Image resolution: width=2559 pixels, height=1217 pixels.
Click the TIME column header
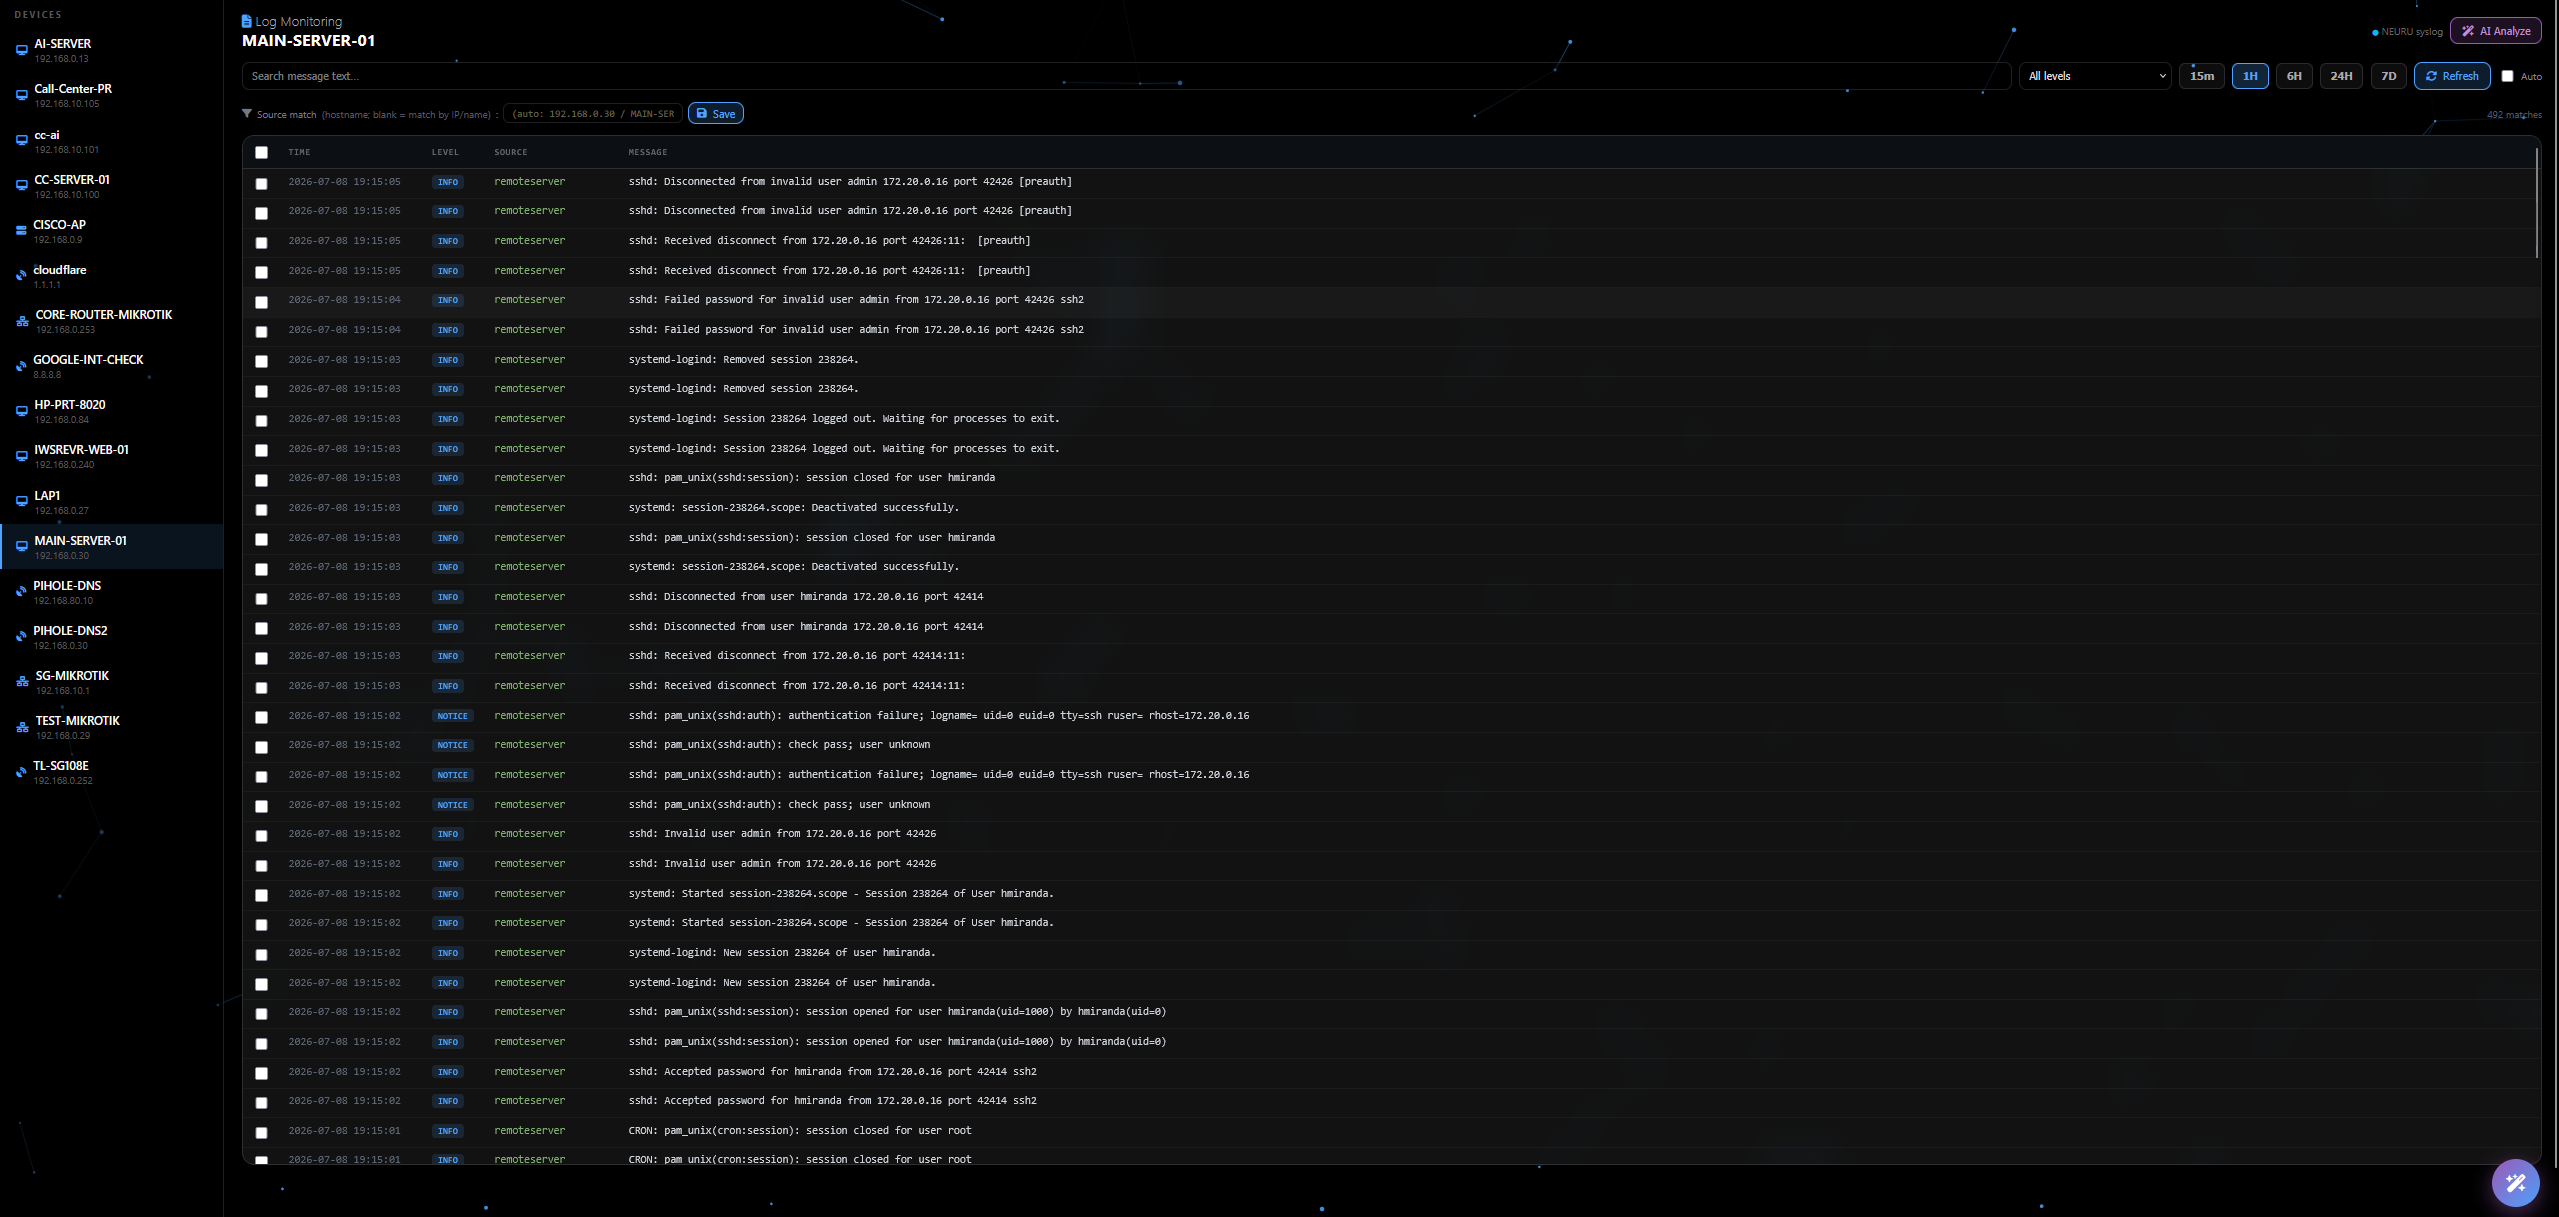[x=299, y=152]
